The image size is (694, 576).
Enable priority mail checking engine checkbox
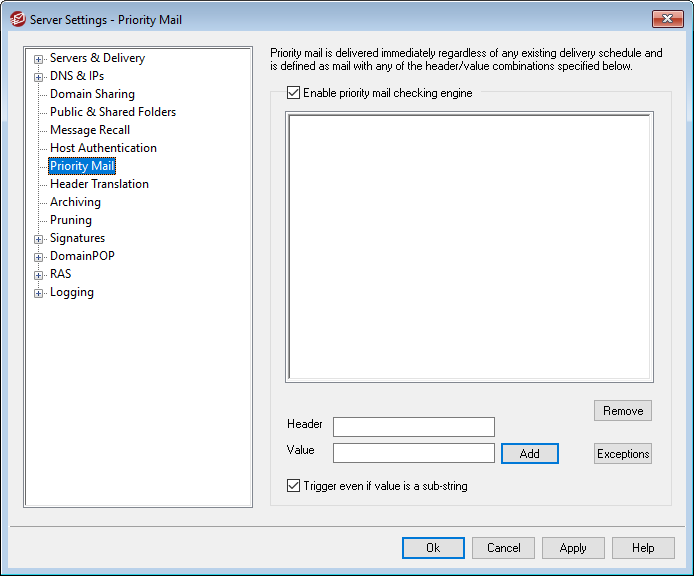click(293, 93)
